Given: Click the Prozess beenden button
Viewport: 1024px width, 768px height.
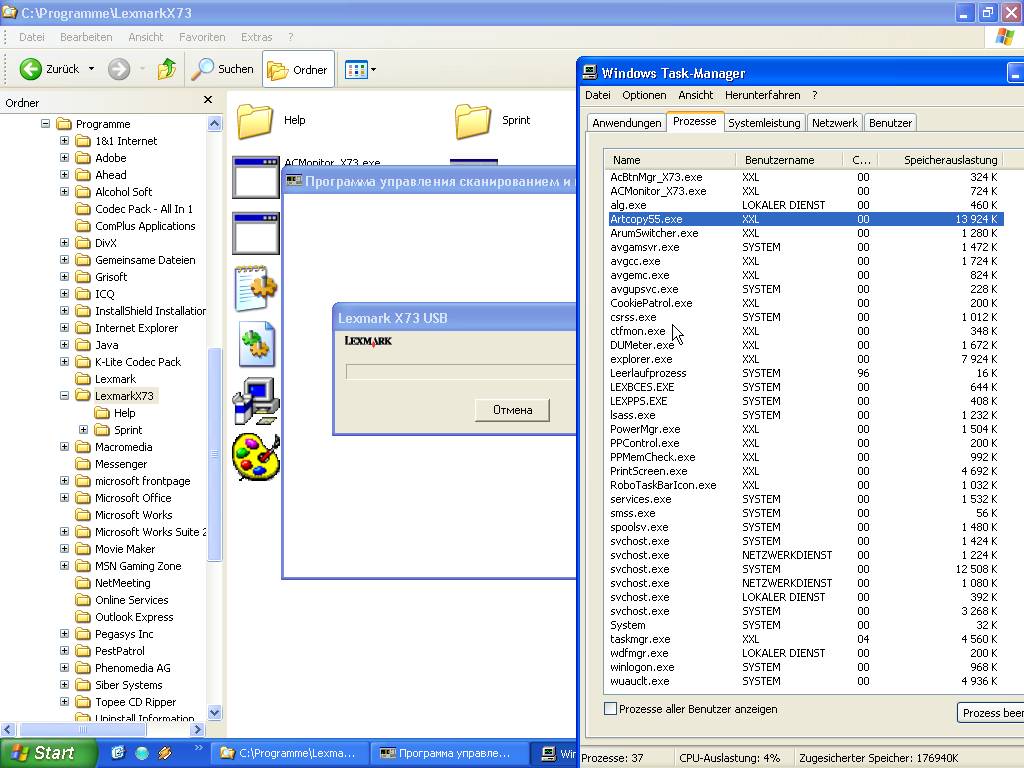Looking at the screenshot, I should tap(990, 712).
